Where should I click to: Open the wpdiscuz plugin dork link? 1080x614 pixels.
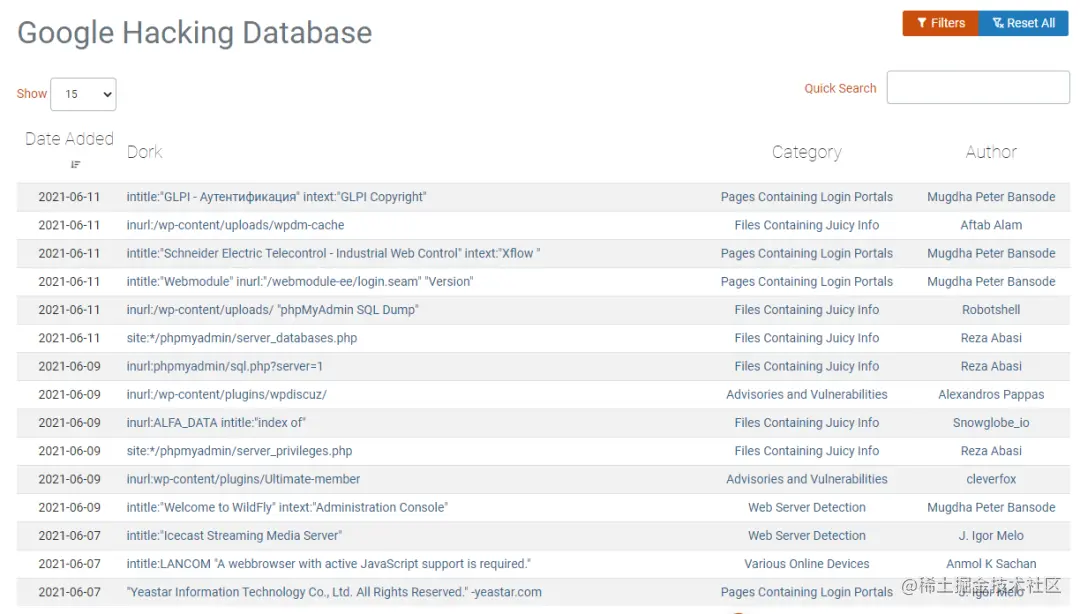[226, 394]
